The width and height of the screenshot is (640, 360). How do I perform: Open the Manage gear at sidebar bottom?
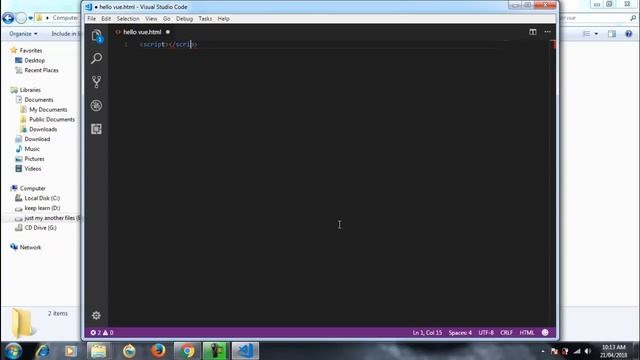pos(96,315)
